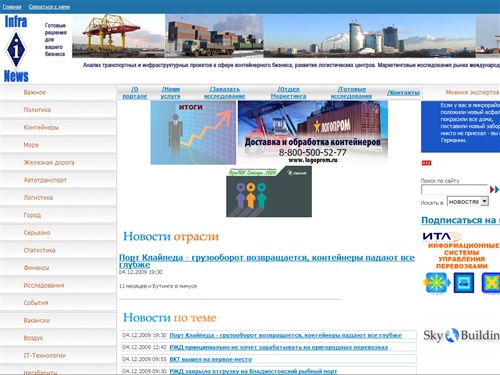Click the Sky Building logo
The height and width of the screenshot is (375, 500).
point(461,335)
